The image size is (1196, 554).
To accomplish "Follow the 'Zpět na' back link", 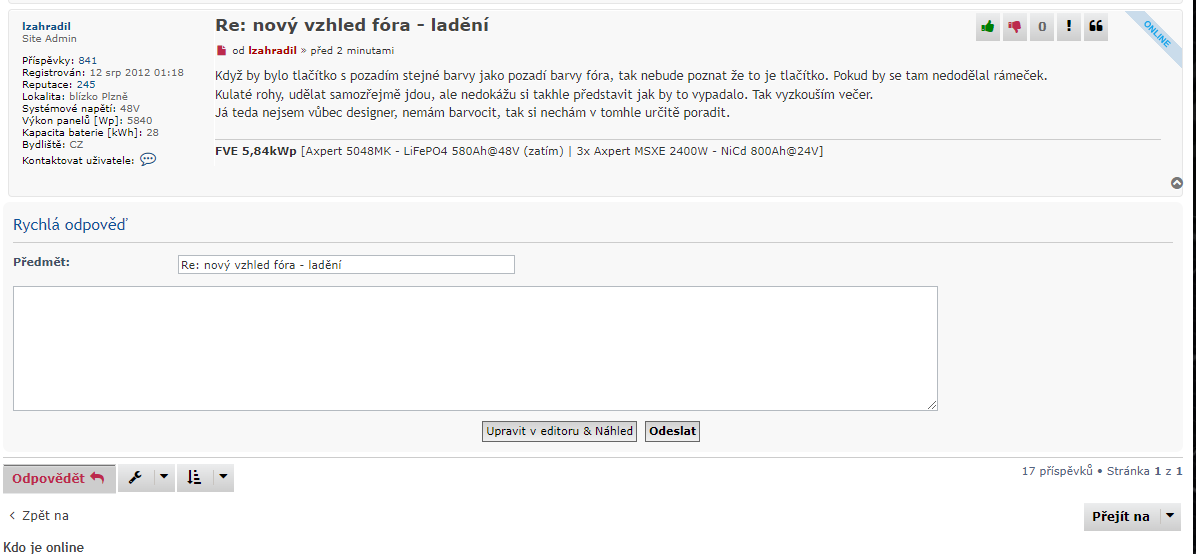I will pyautogui.click(x=39, y=516).
